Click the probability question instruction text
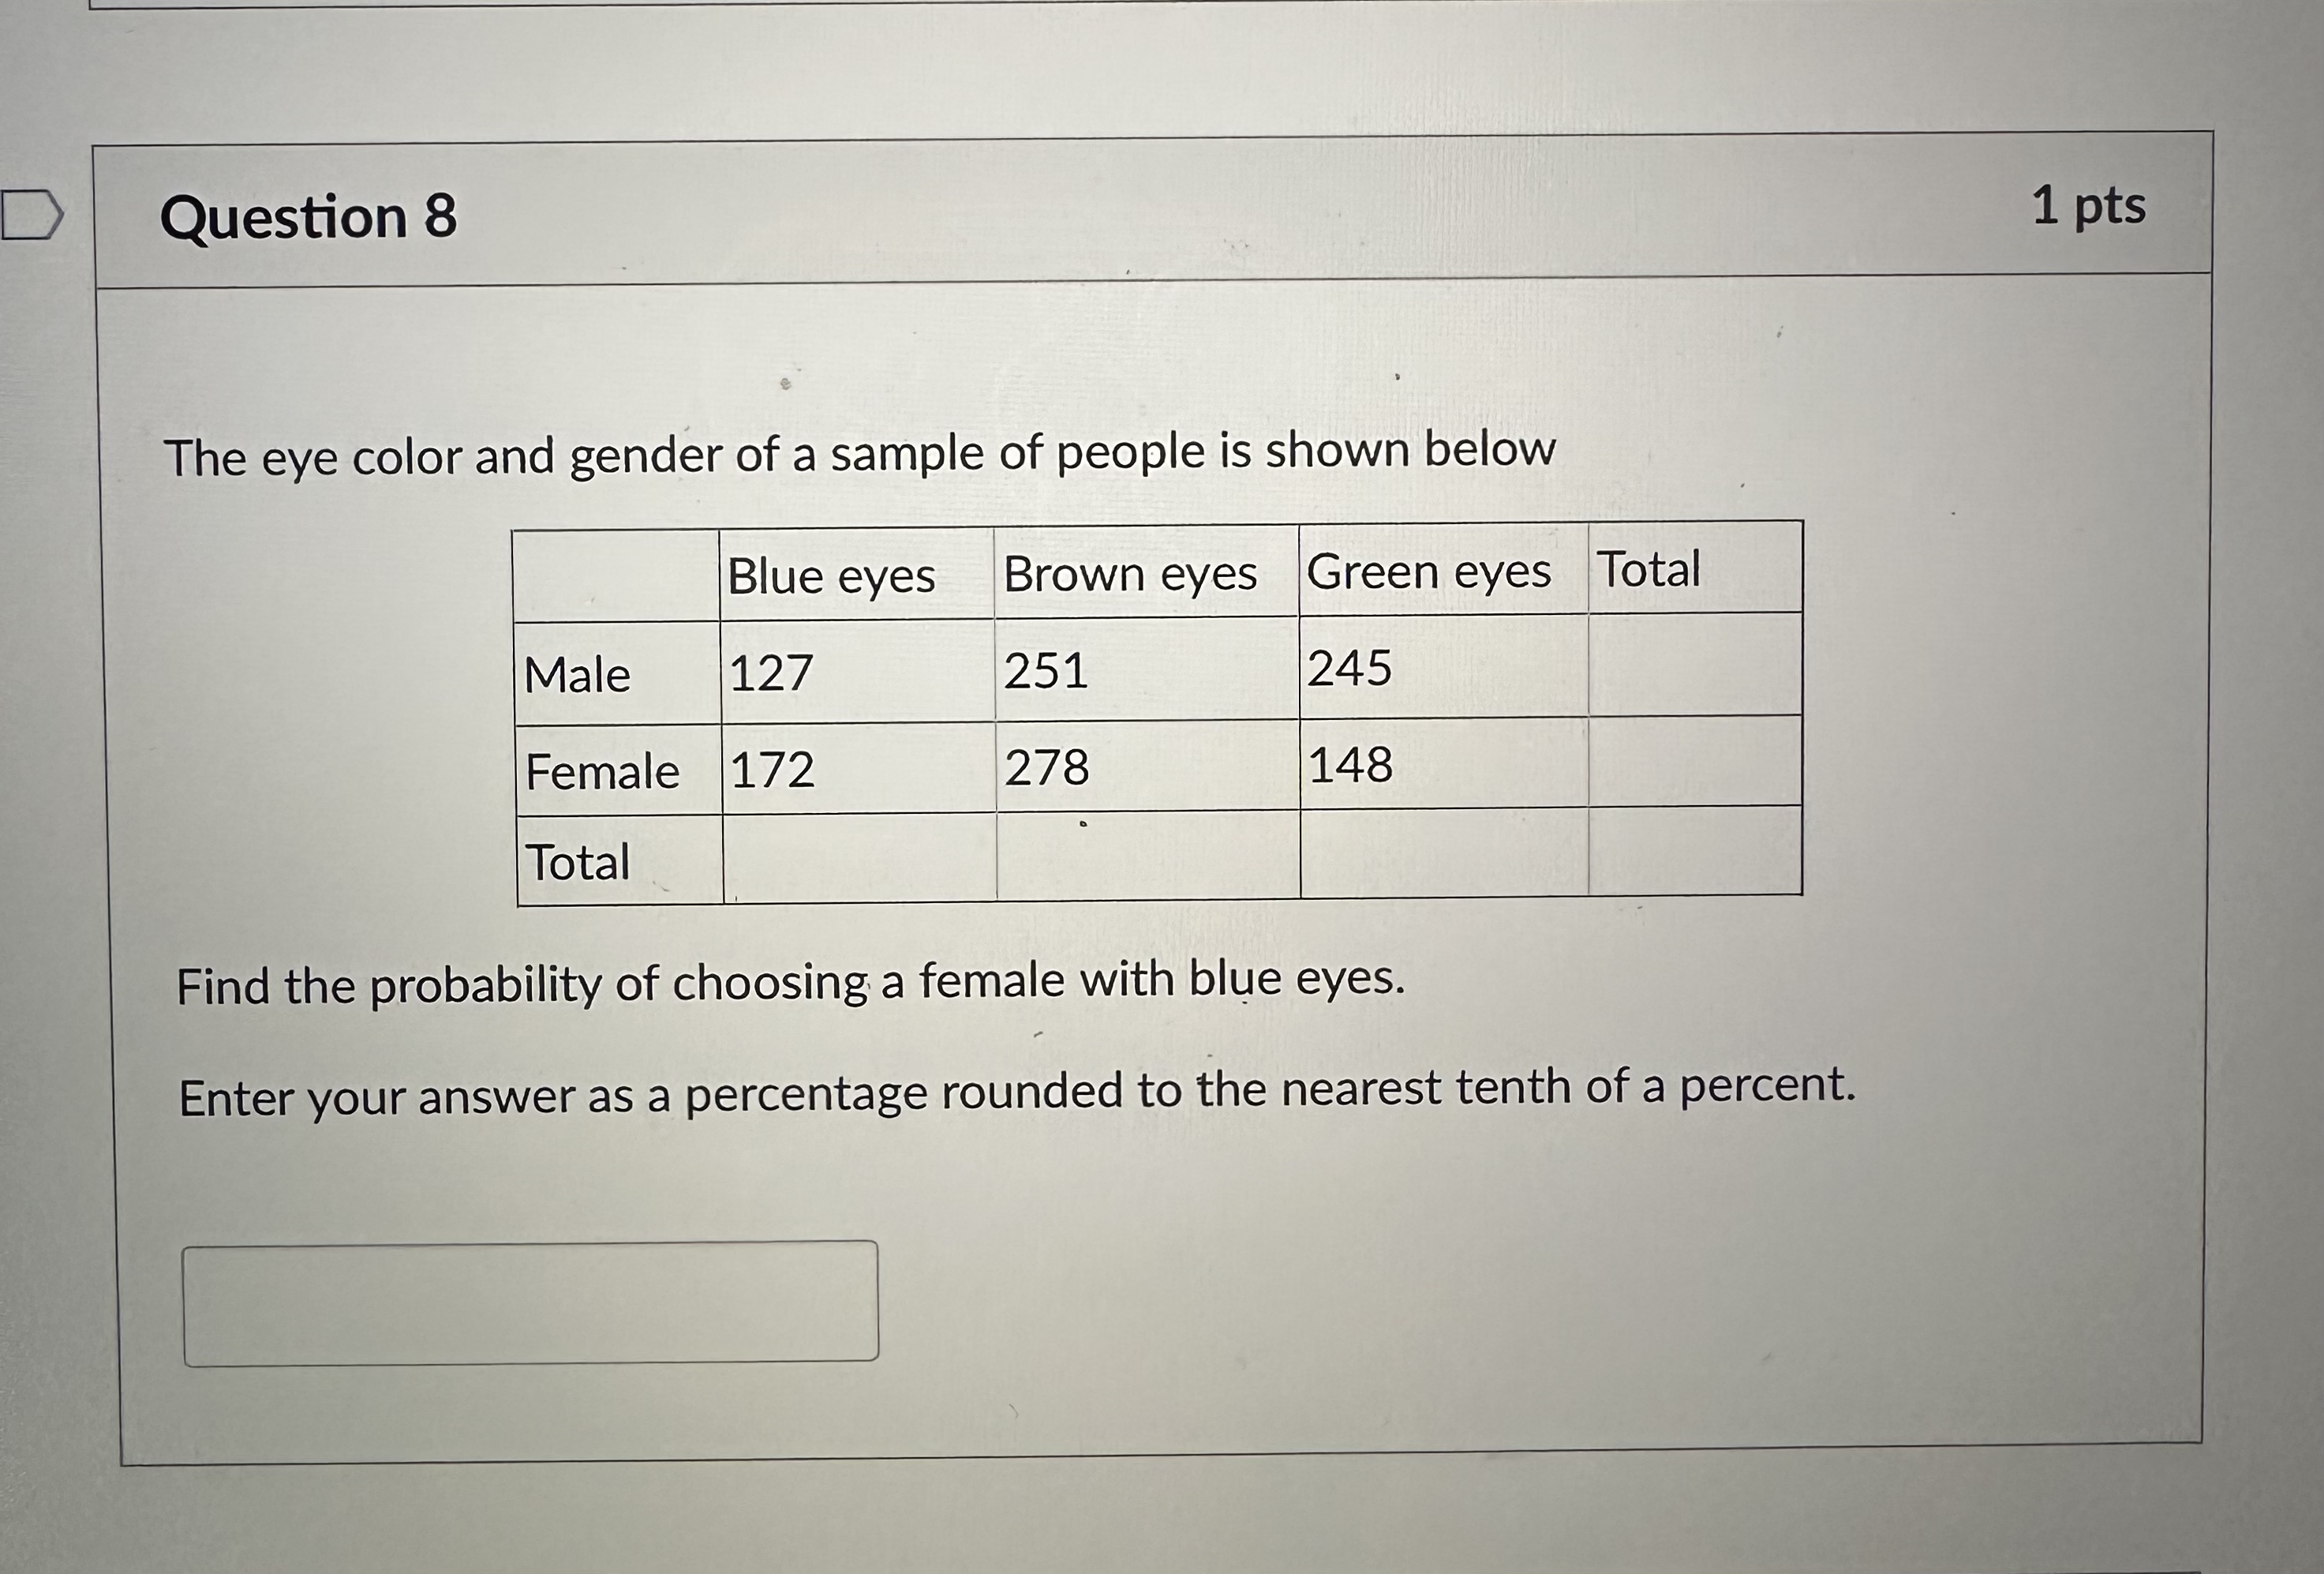 point(790,986)
